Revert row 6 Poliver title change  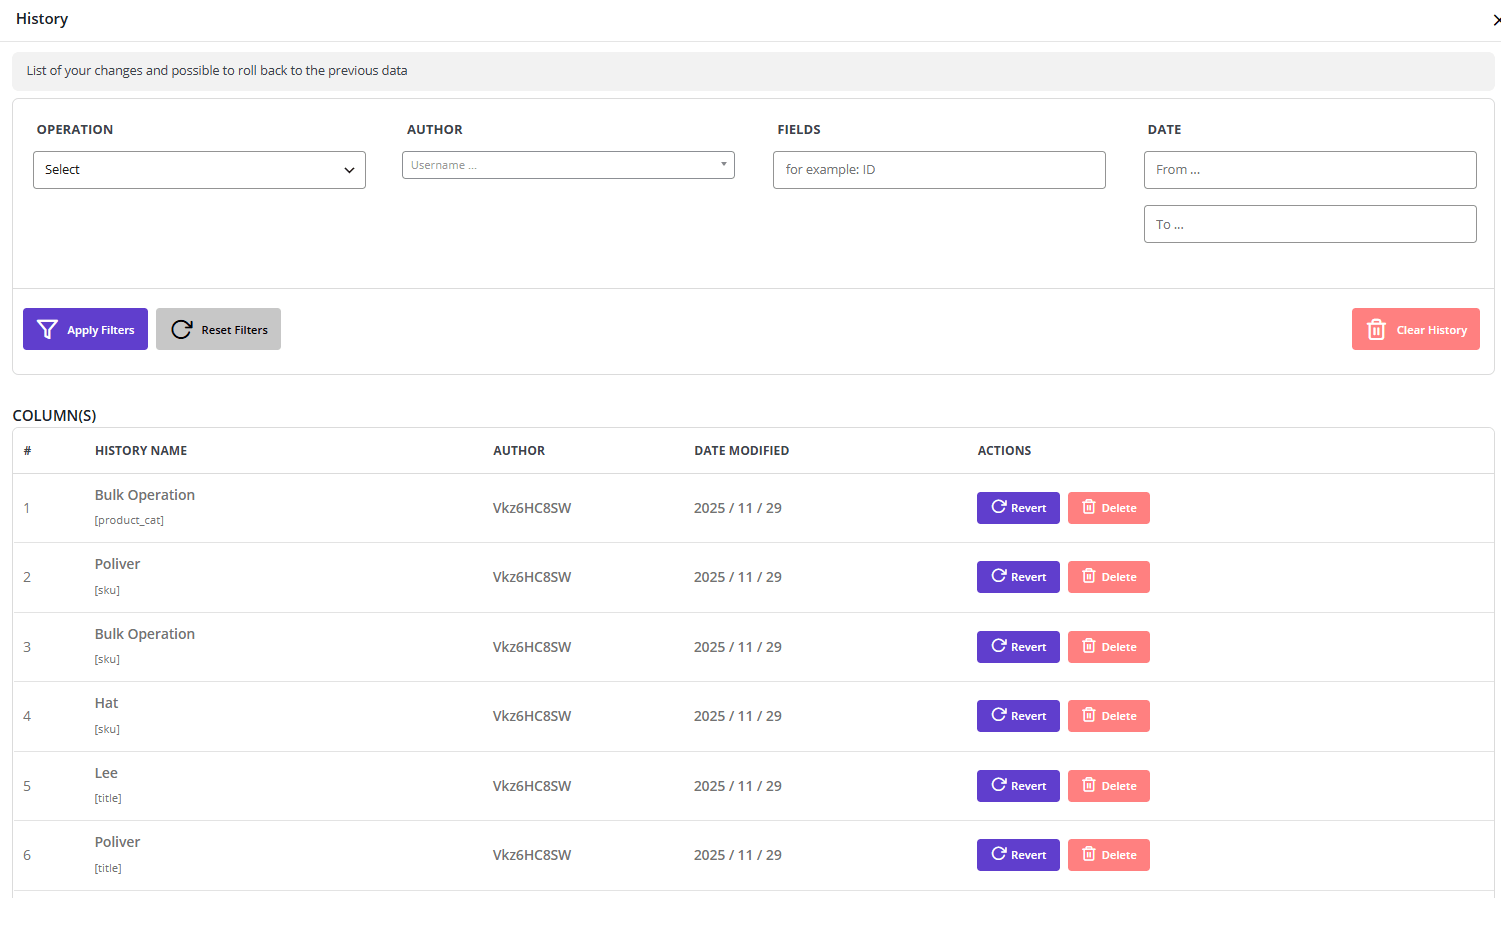click(x=1018, y=855)
